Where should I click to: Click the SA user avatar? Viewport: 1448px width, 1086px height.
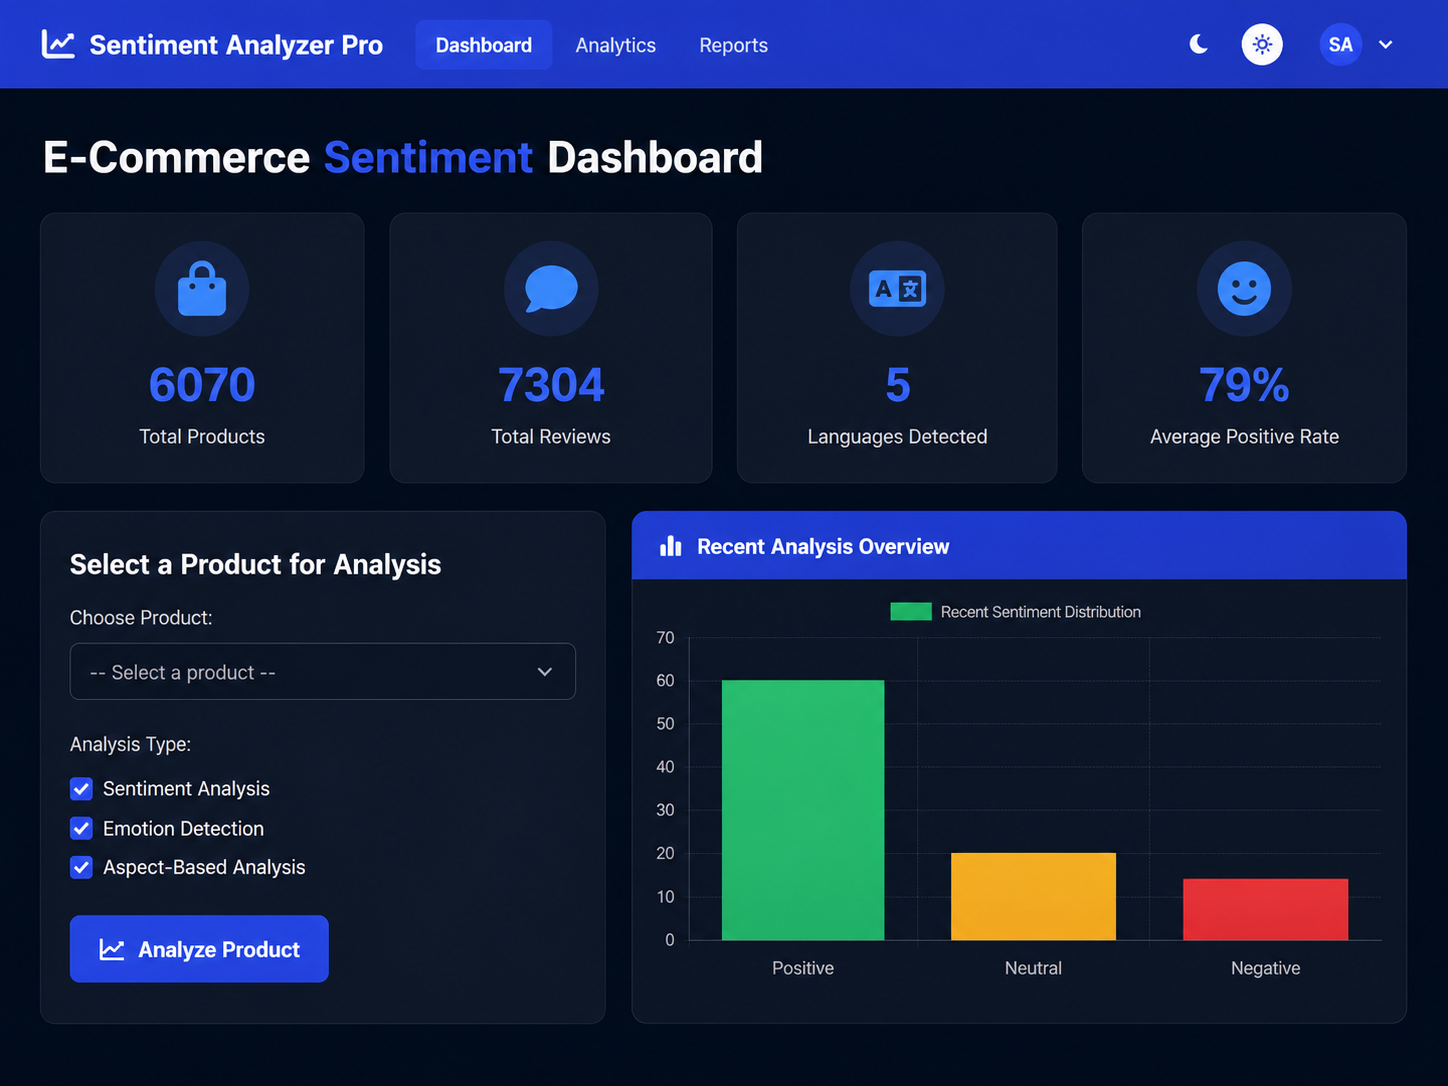coord(1340,44)
